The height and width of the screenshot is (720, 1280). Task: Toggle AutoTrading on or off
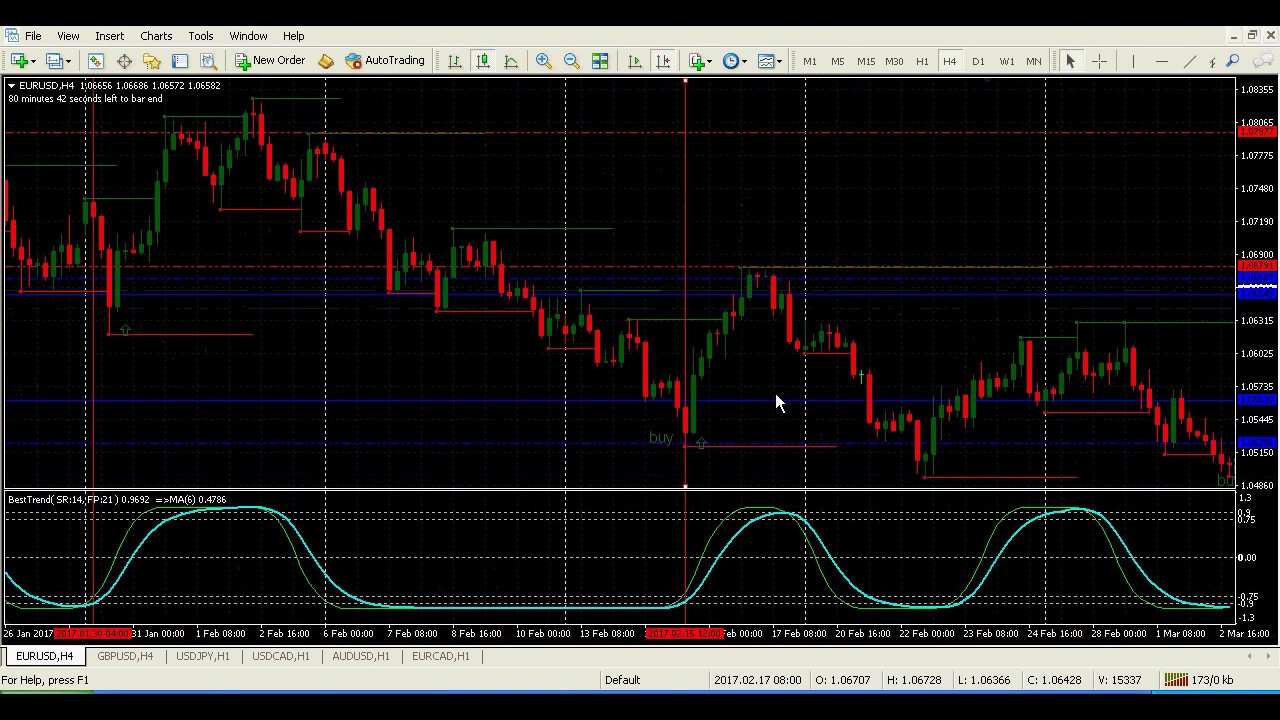(x=385, y=61)
